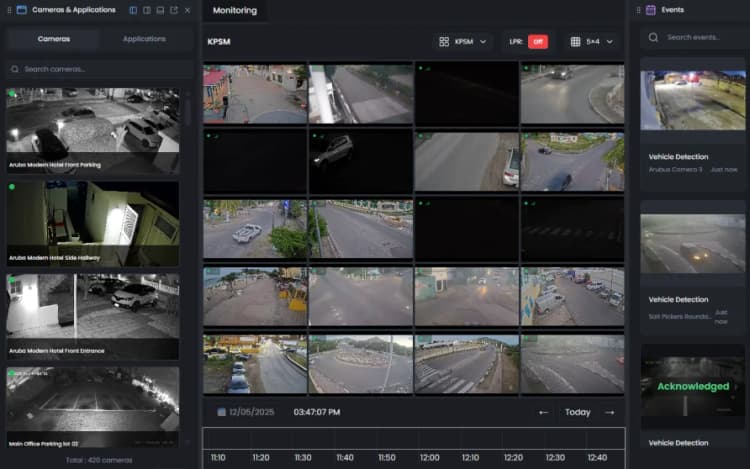Click the 5x4 grid layout icon

pyautogui.click(x=575, y=42)
